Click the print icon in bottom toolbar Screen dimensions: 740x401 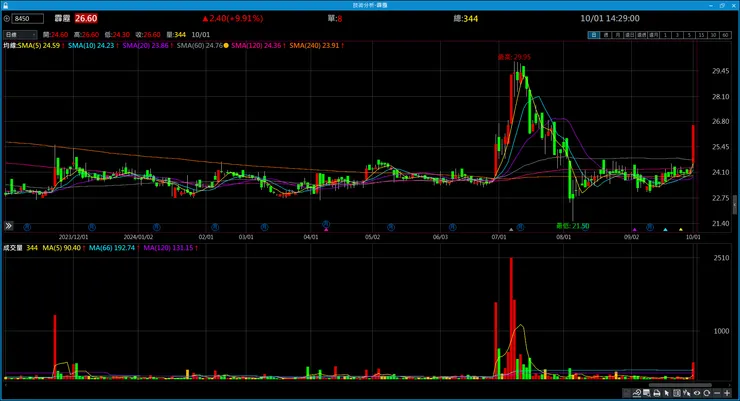pos(656,393)
